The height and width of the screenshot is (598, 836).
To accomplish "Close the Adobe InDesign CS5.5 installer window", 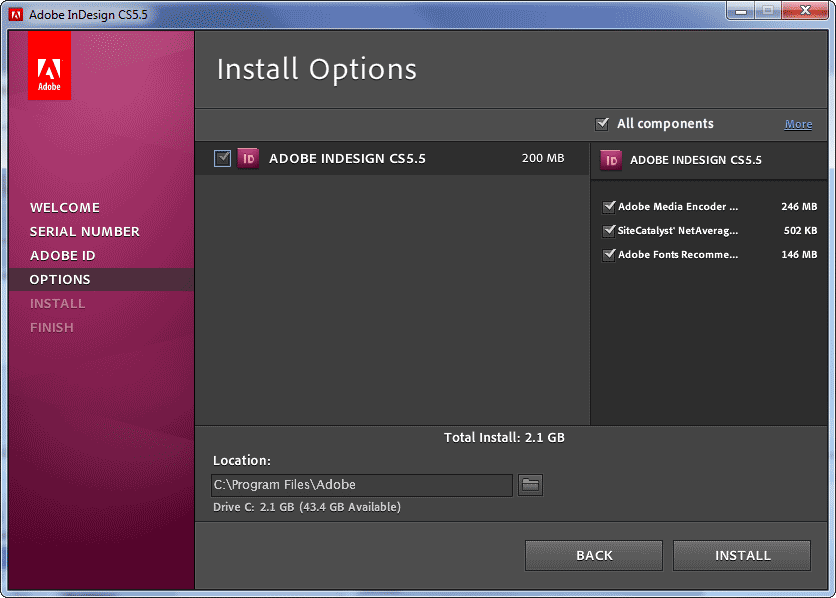I will [805, 11].
